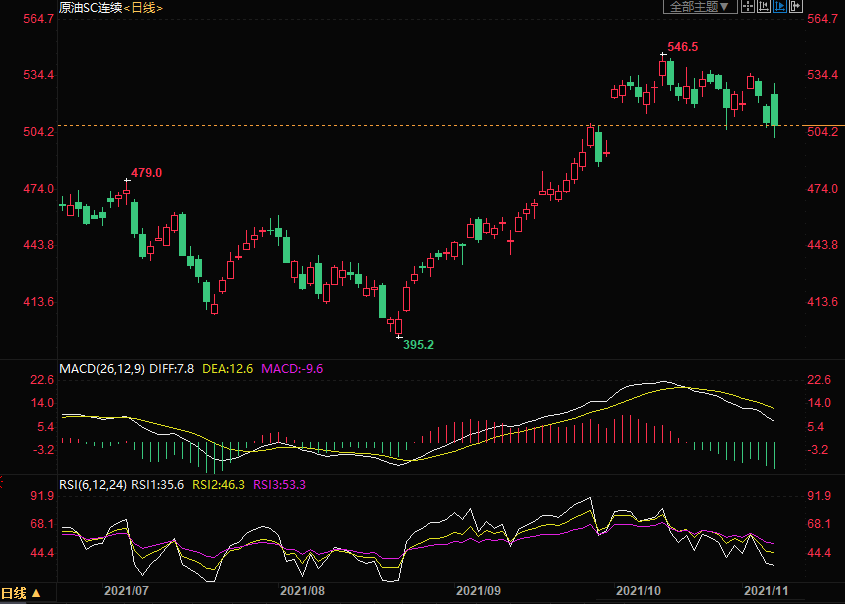Expand the 日线 period selector at bottom left

click(x=21, y=593)
